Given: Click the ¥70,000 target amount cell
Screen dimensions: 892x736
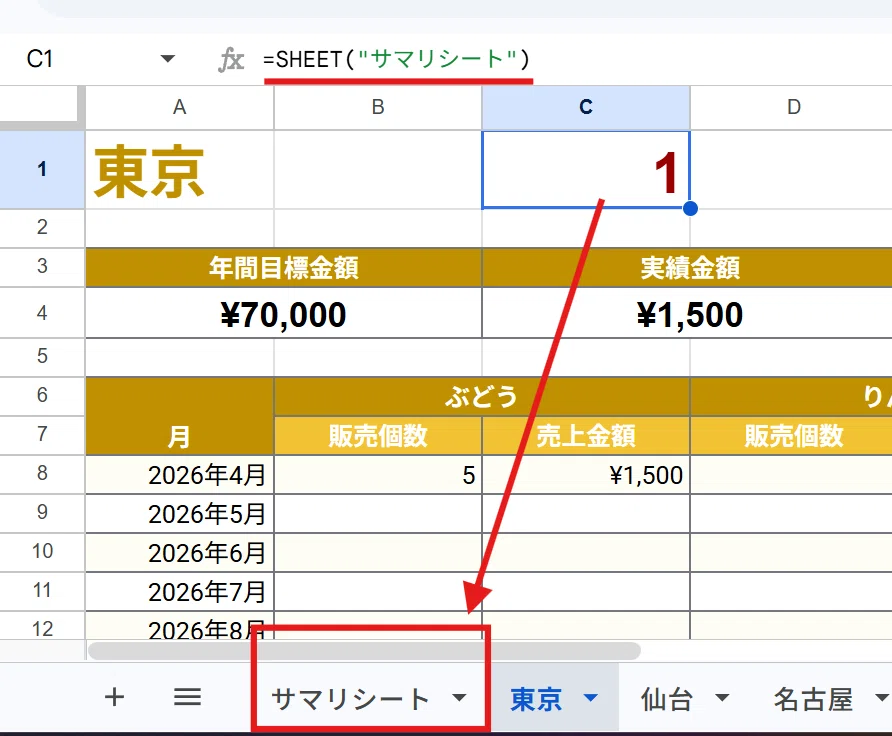Looking at the screenshot, I should click(x=283, y=313).
